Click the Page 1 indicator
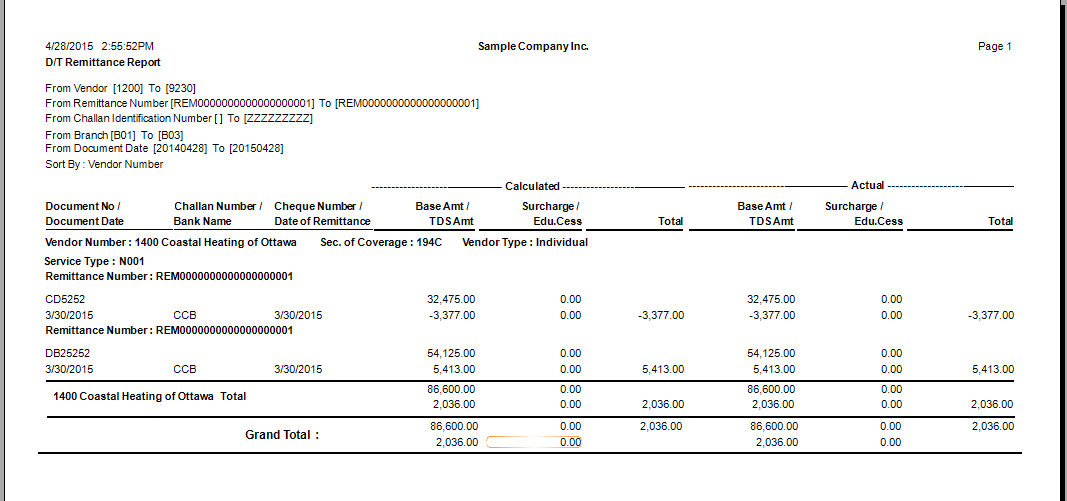1067x501 pixels. tap(994, 47)
